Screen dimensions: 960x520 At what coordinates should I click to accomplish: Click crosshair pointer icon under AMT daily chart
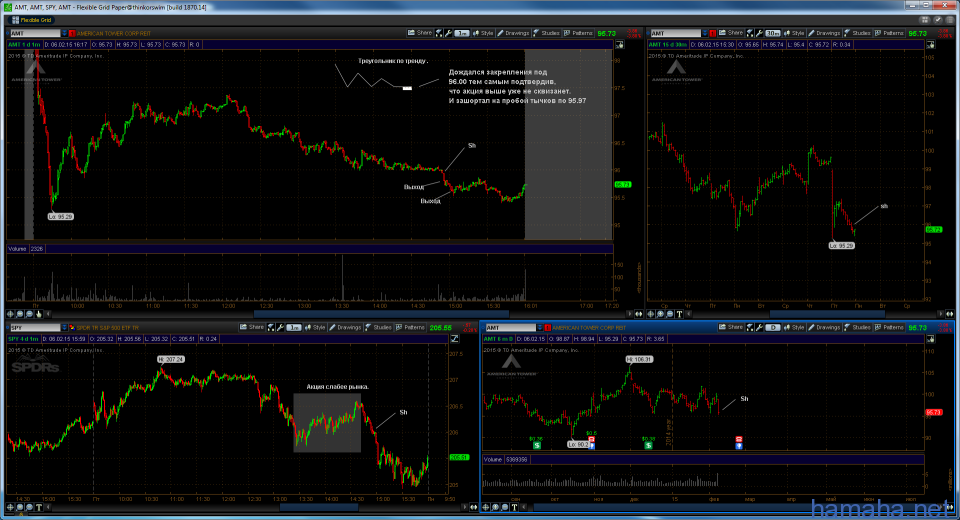pyautogui.click(x=486, y=507)
